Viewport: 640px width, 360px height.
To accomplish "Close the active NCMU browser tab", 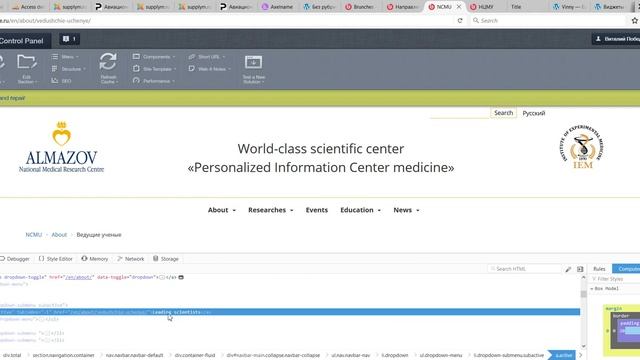I will tap(459, 7).
